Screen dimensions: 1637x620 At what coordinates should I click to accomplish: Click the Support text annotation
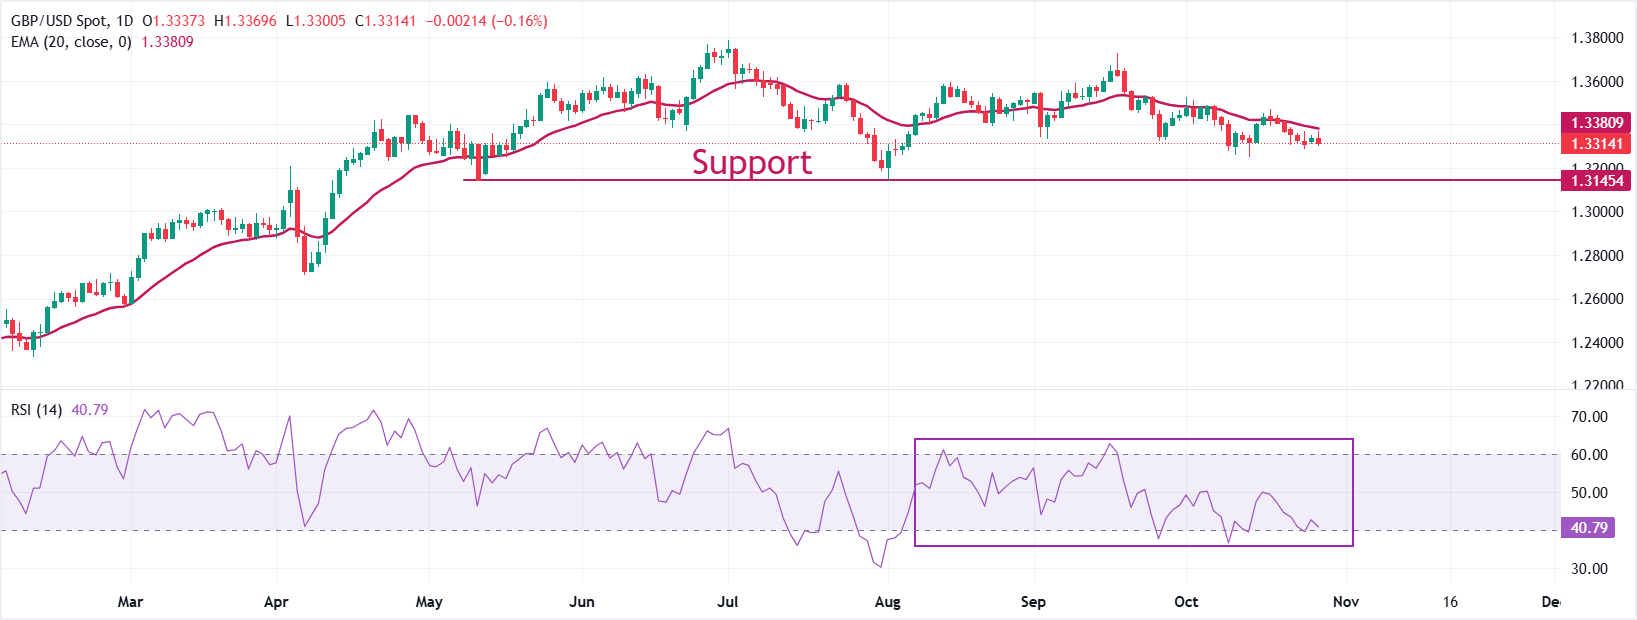pos(751,162)
